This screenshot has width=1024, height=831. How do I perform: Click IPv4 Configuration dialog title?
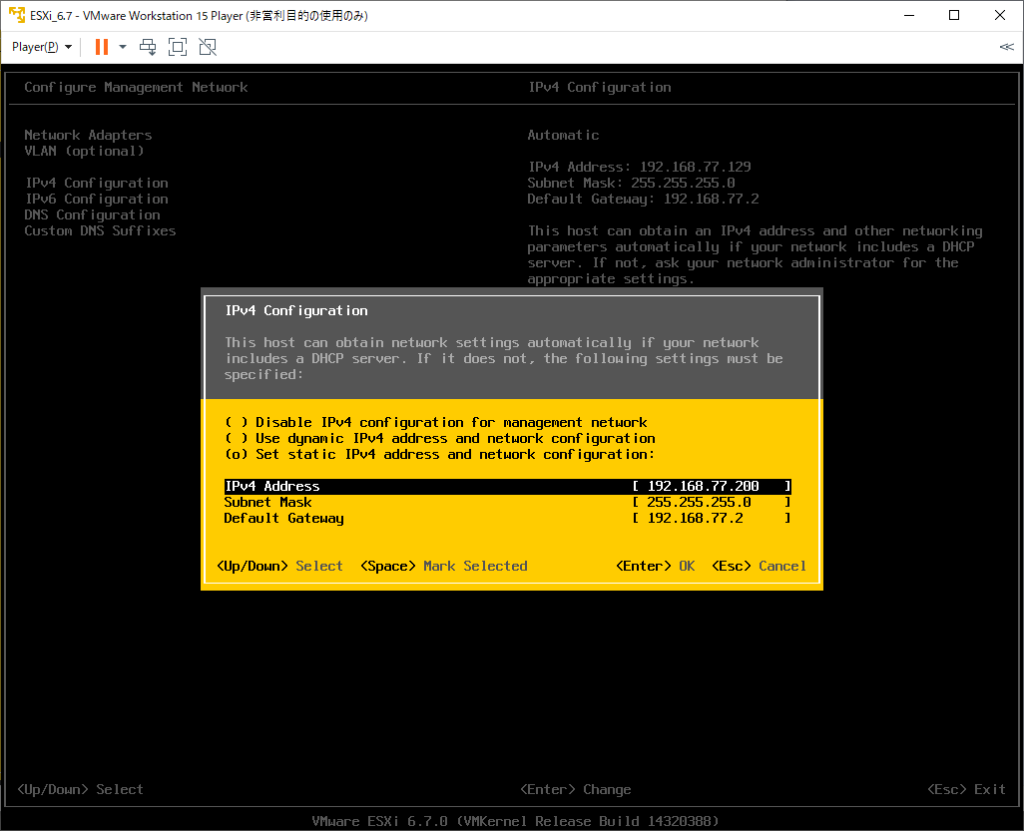(x=296, y=311)
